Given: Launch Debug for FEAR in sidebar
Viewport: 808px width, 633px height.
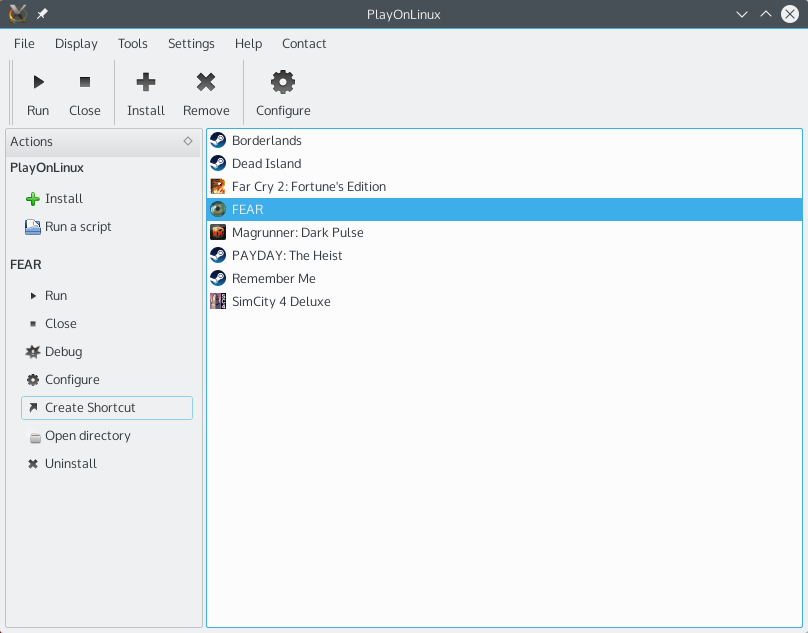Looking at the screenshot, I should tap(54, 352).
